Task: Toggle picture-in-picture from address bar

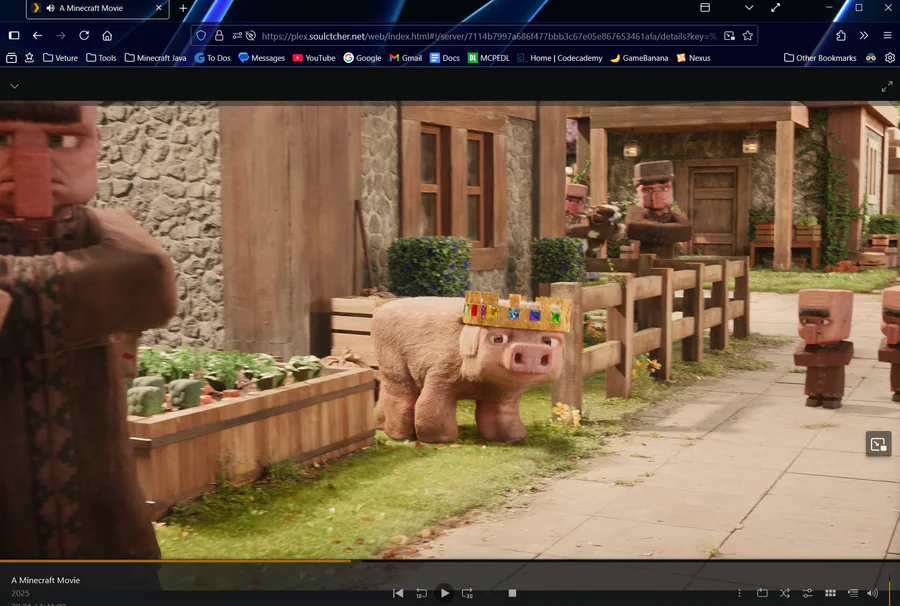Action: click(729, 36)
